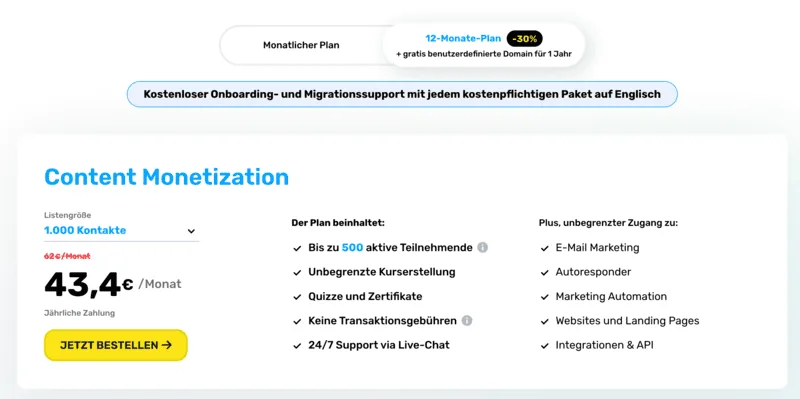Click the checkmark beside Autoresponder
The image size is (800, 399).
pyautogui.click(x=544, y=272)
